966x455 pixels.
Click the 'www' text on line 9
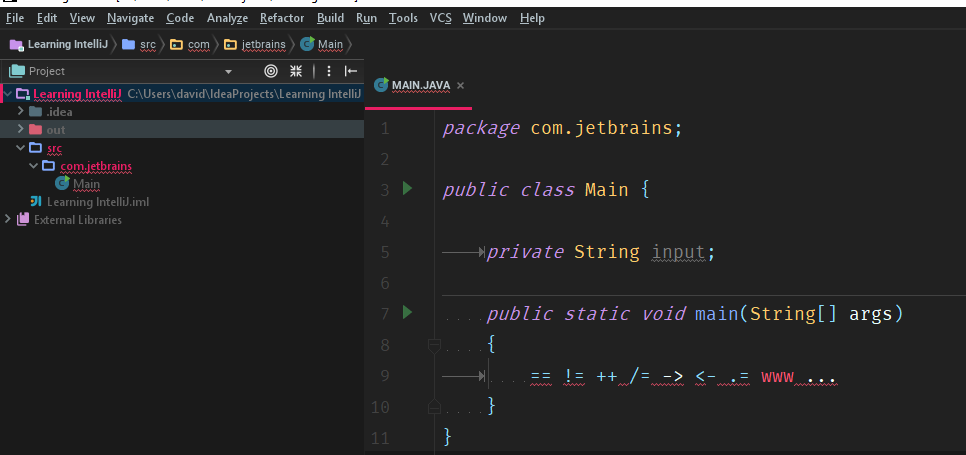click(777, 376)
